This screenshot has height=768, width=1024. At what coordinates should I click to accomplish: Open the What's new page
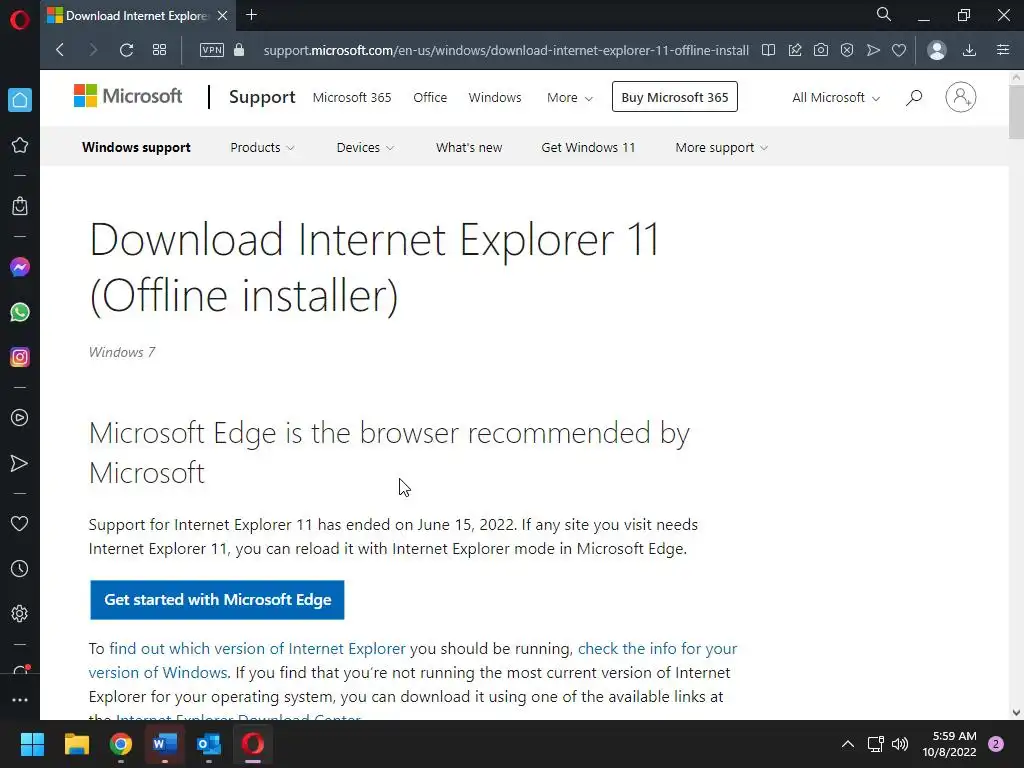tap(469, 148)
